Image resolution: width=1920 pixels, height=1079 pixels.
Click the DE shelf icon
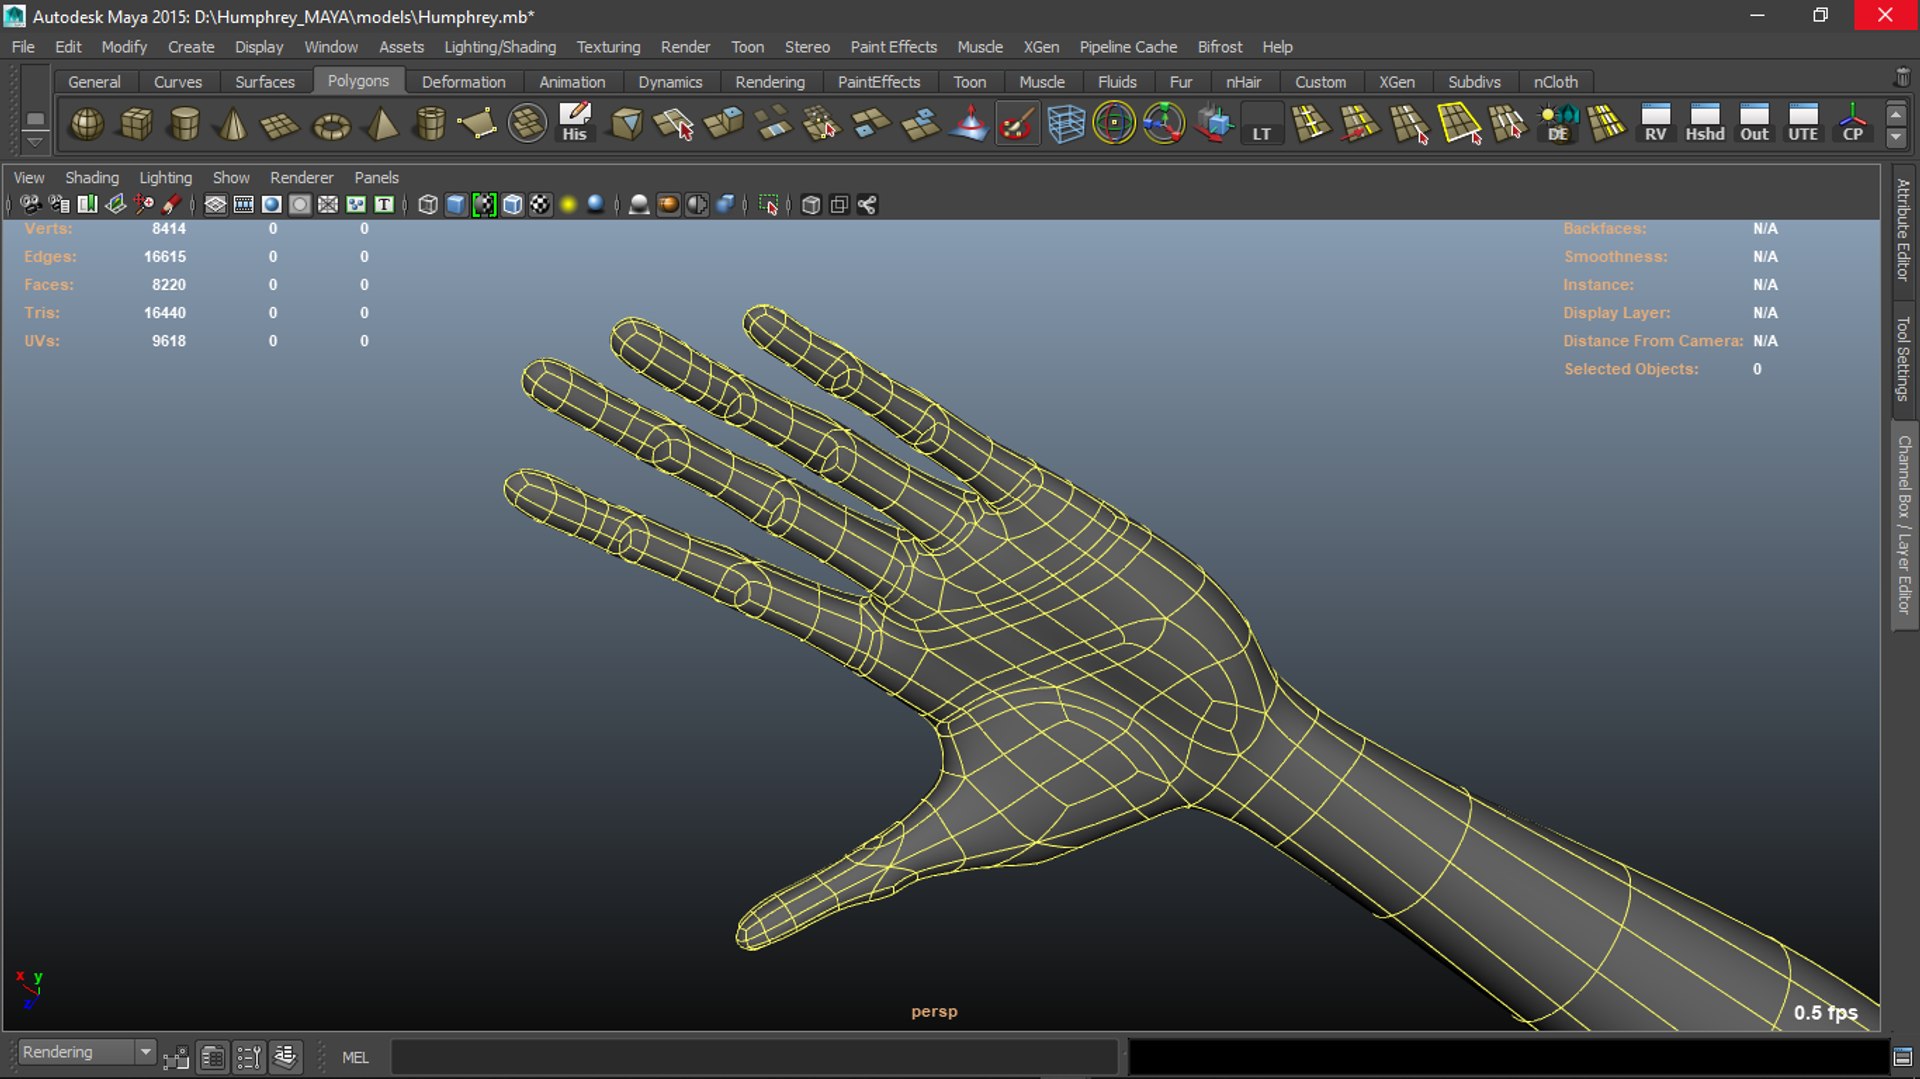[1558, 124]
